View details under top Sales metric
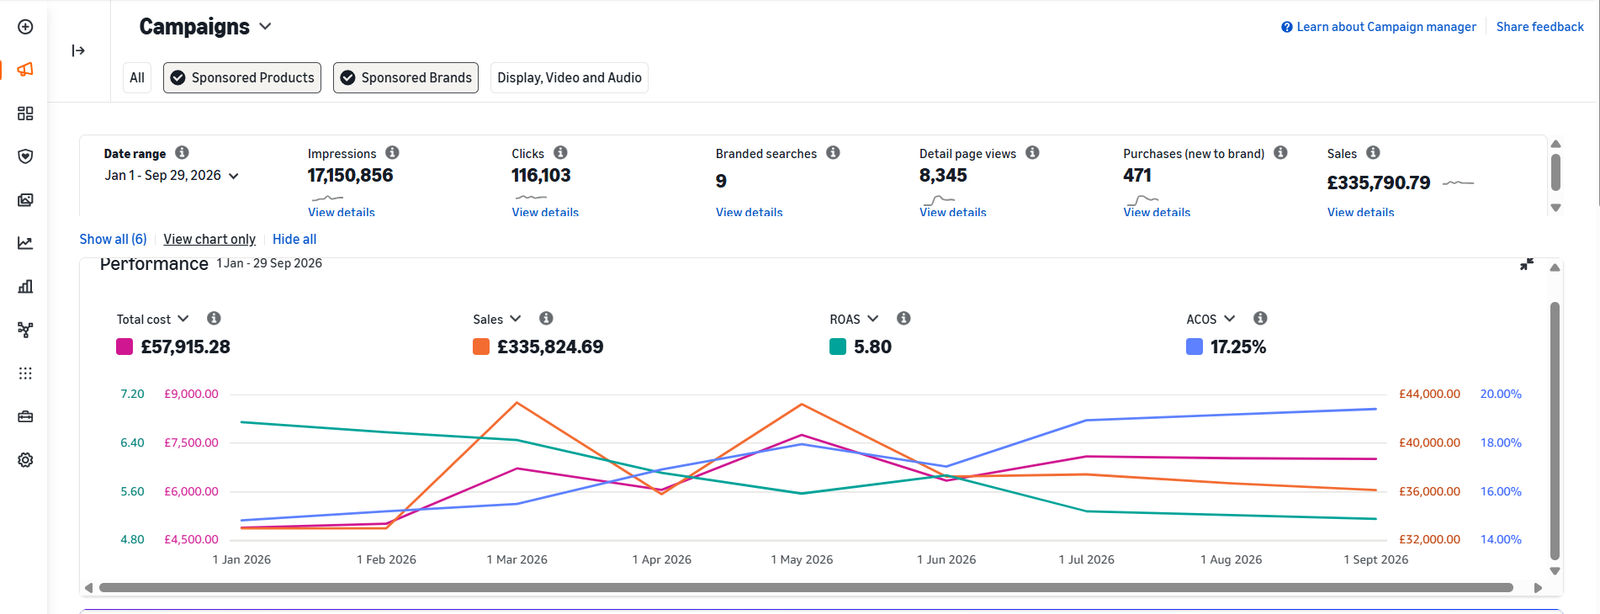Image resolution: width=1600 pixels, height=614 pixels. (1360, 212)
